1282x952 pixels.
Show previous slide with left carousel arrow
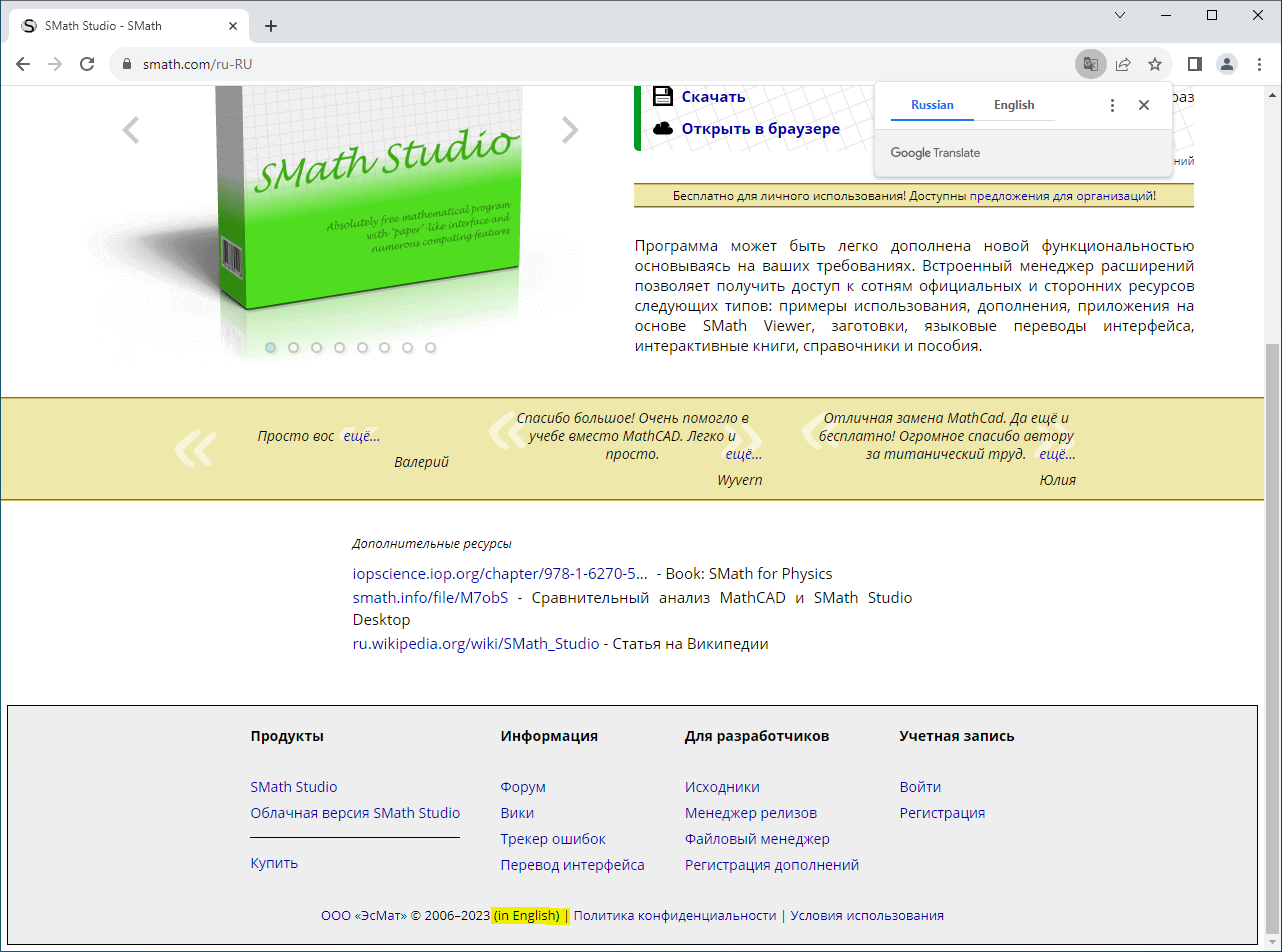[x=131, y=130]
